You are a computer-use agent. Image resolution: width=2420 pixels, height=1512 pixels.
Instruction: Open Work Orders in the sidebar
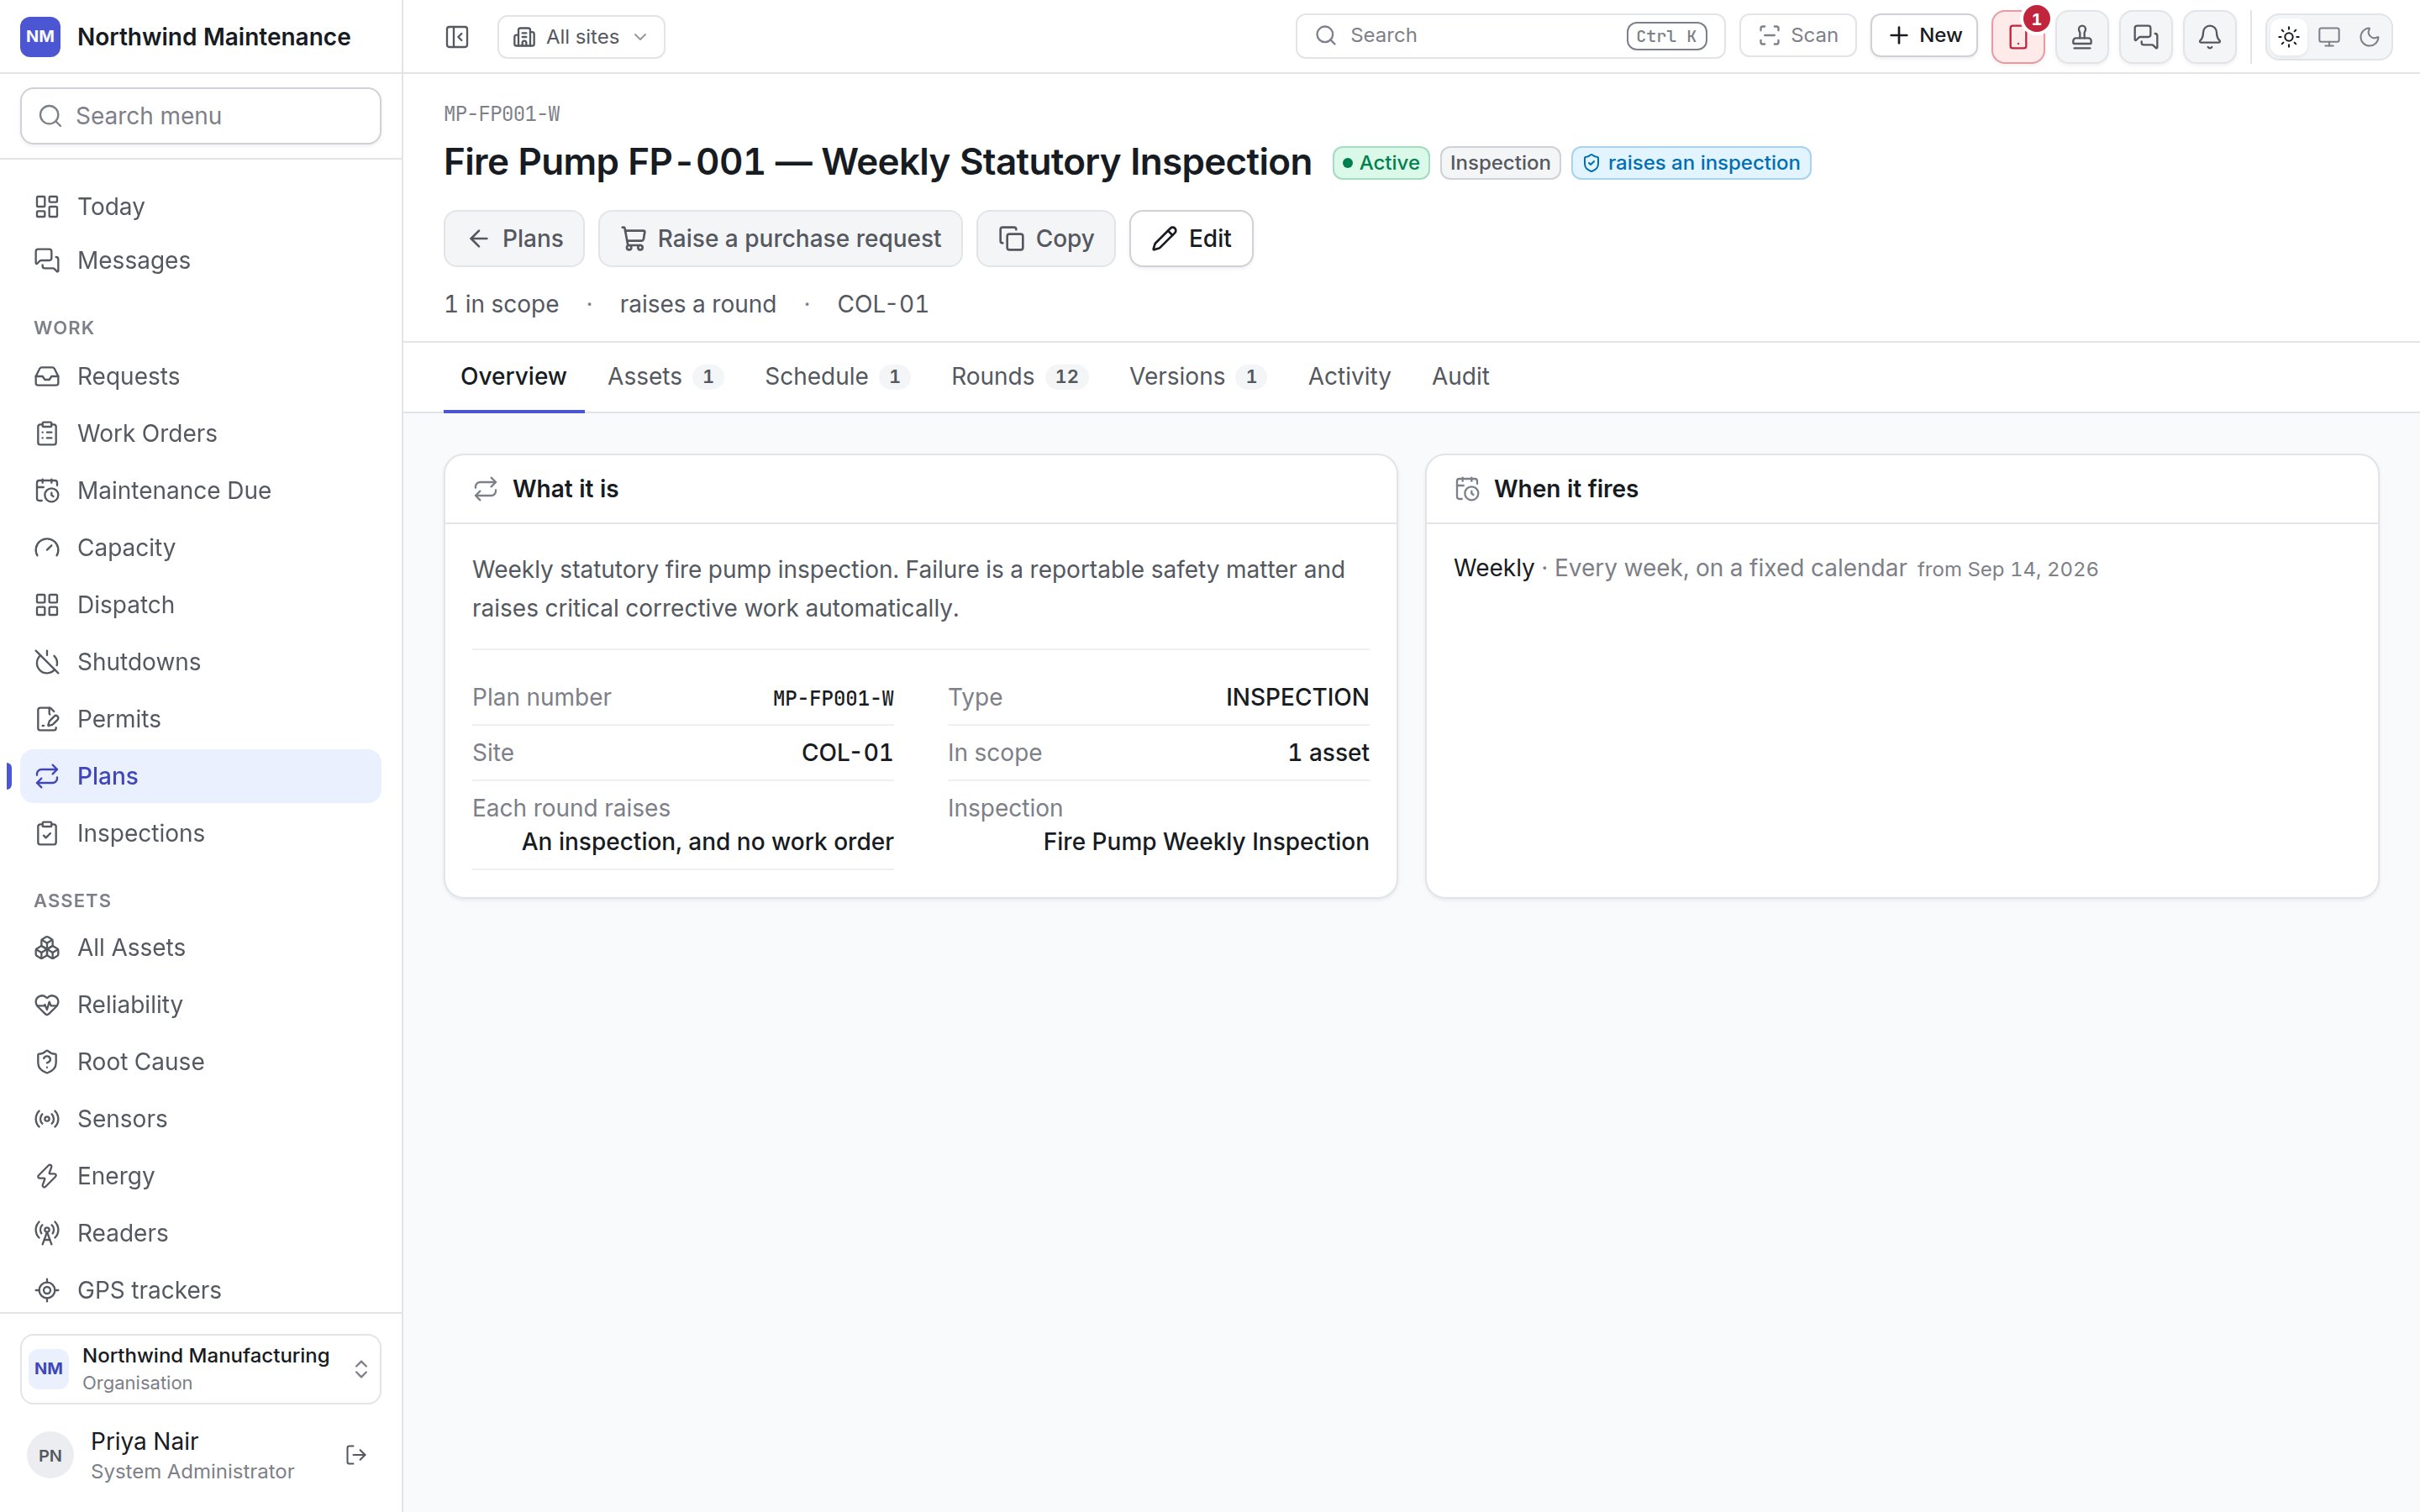tap(201, 433)
